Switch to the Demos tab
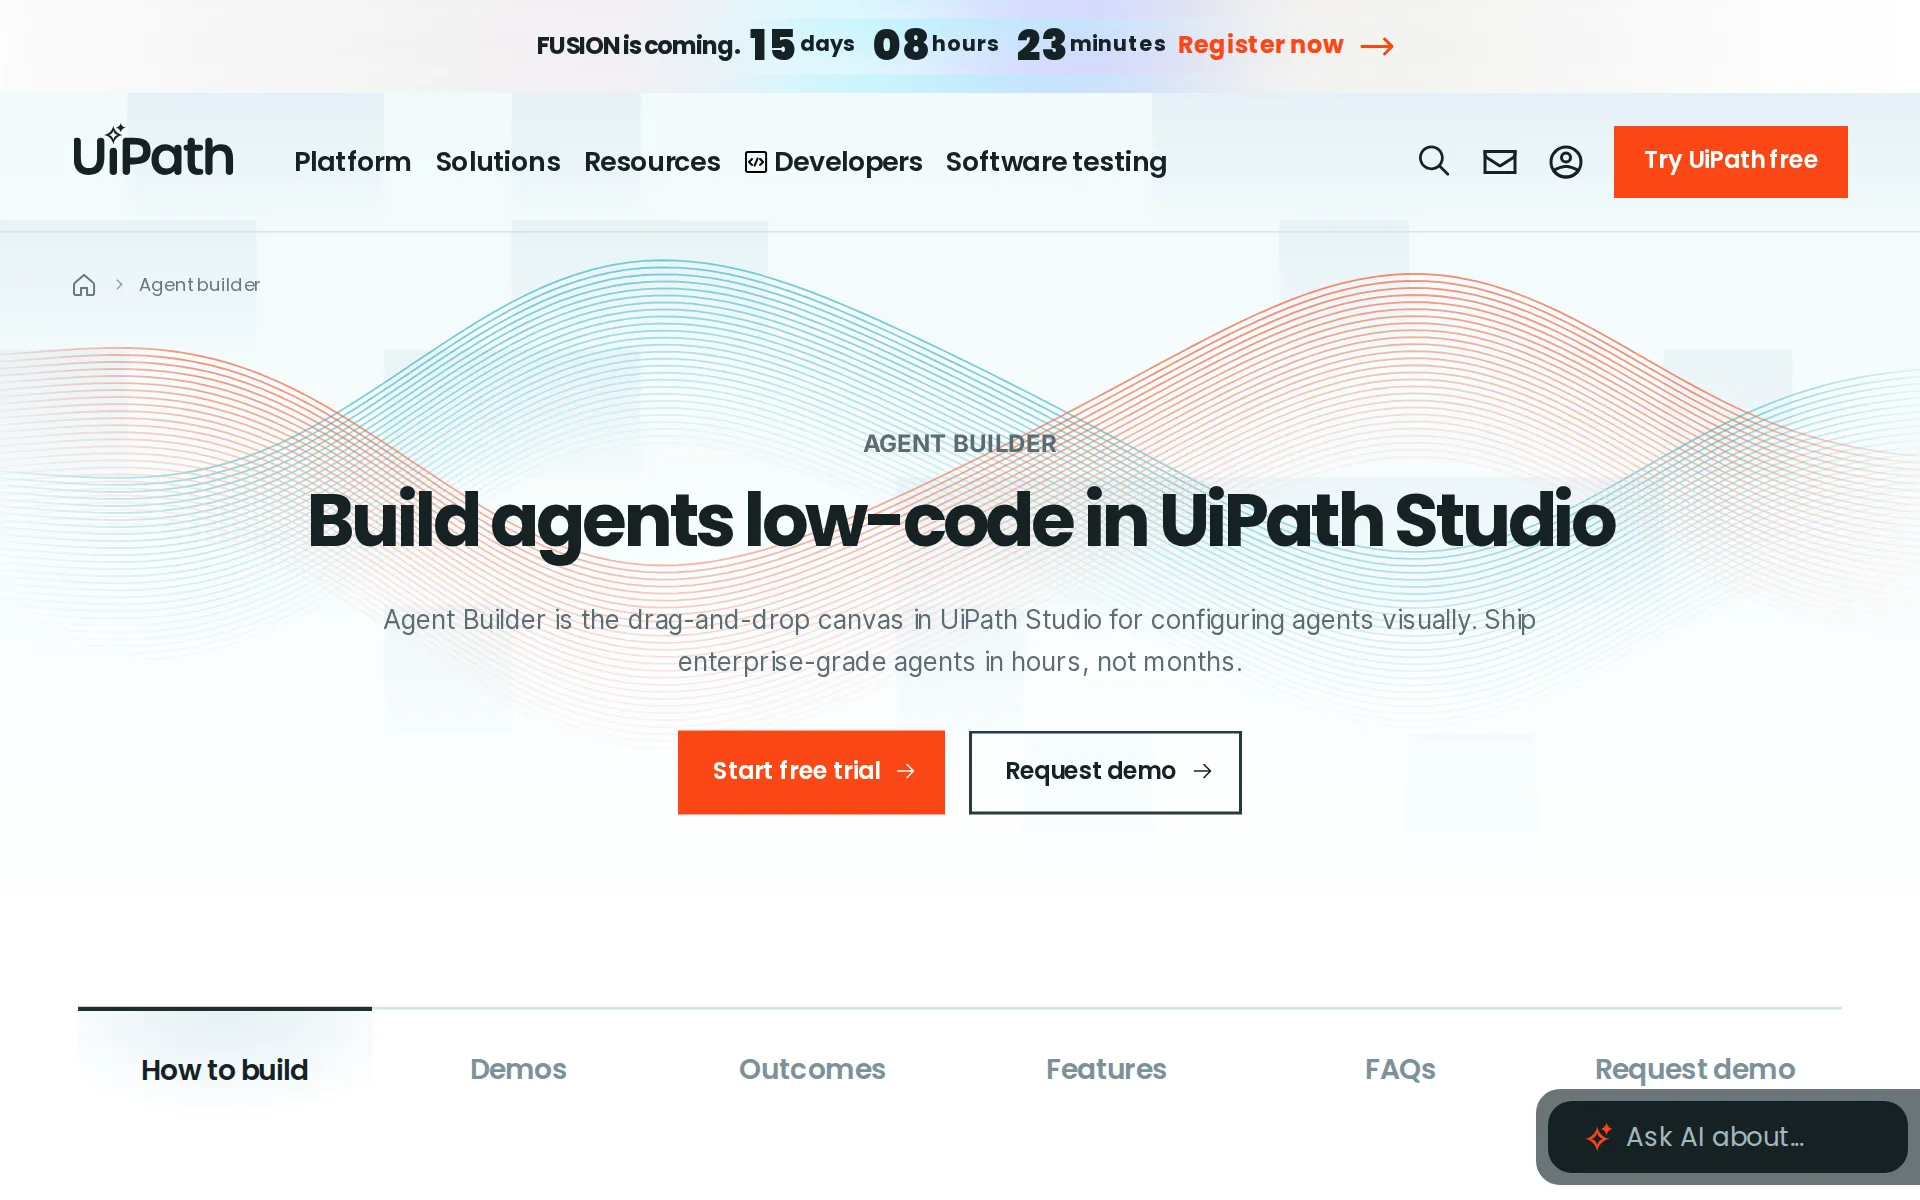Viewport: 1920px width, 1200px height. click(x=518, y=1069)
